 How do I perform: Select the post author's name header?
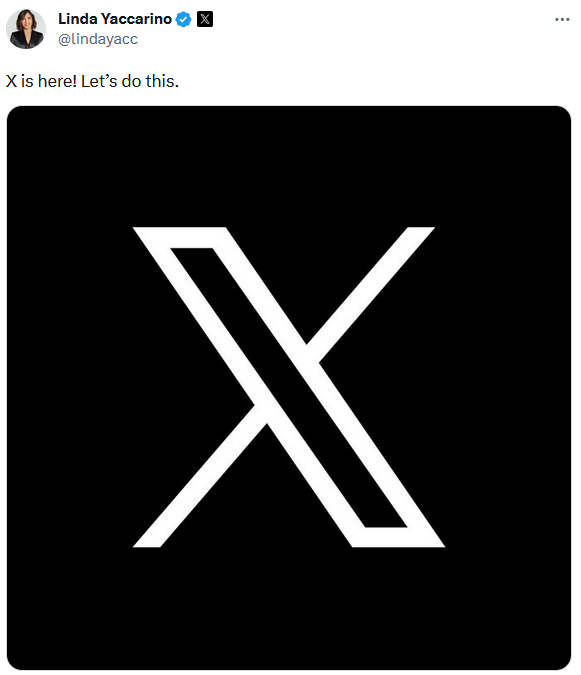[115, 19]
